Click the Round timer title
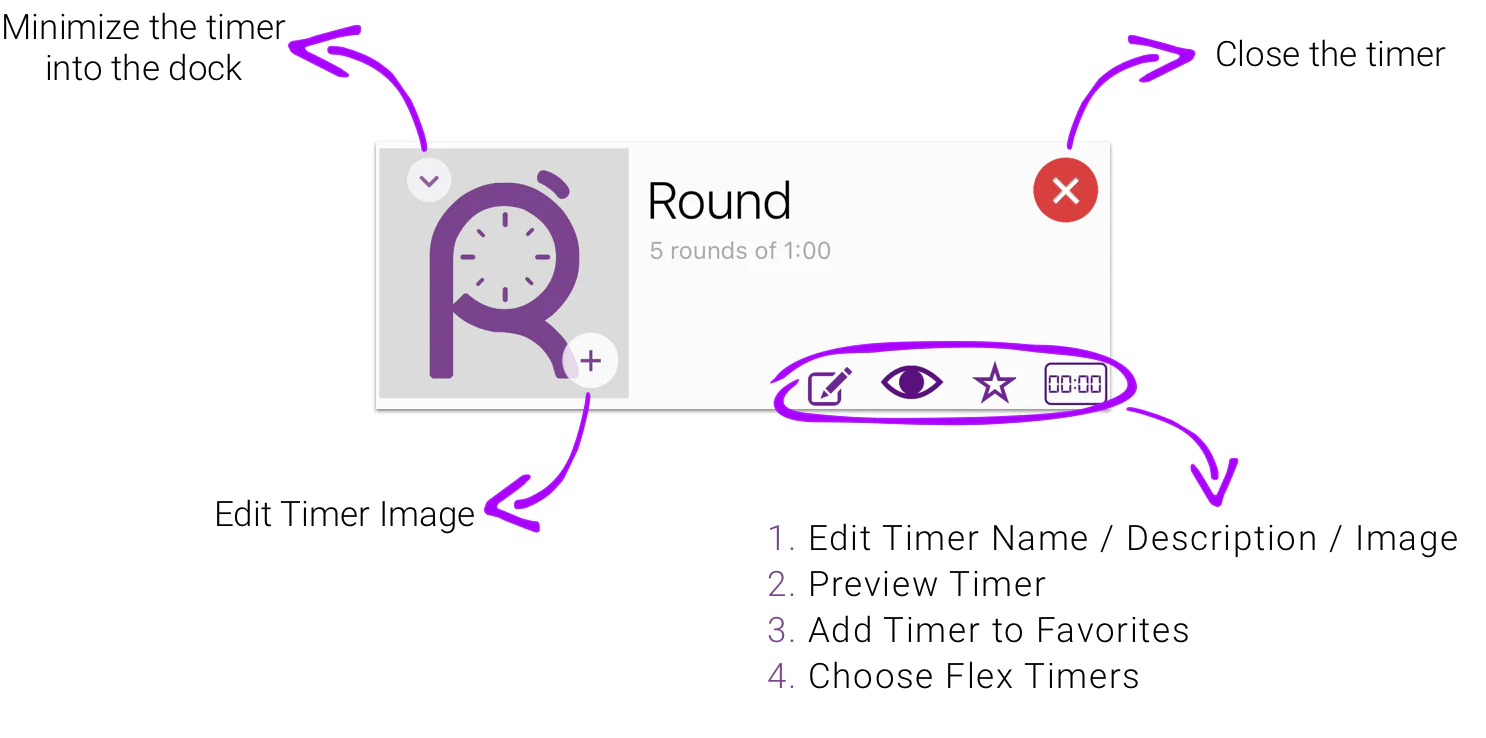1486x738 pixels. 719,202
